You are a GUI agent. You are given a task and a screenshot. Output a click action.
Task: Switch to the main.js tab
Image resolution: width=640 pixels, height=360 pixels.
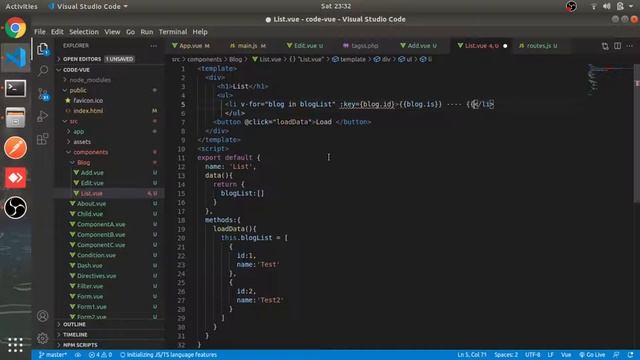click(x=248, y=46)
